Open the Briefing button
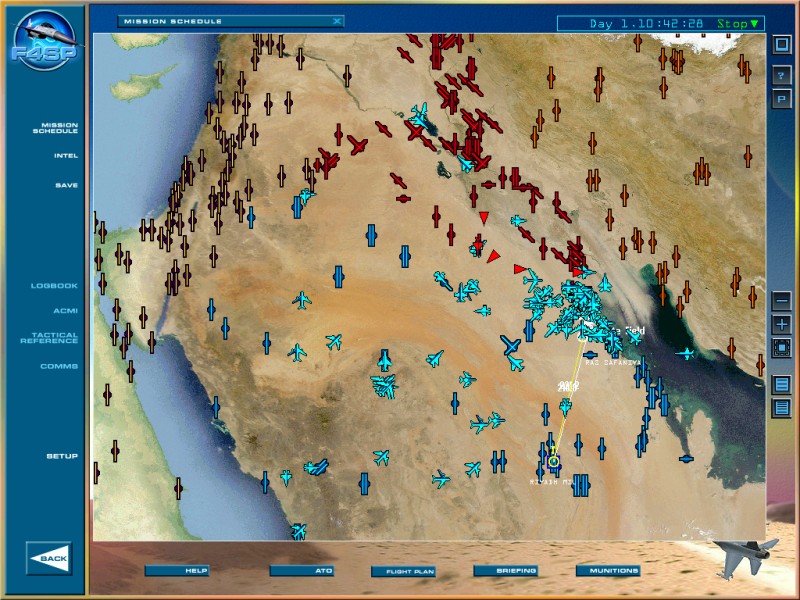Viewport: 800px width, 600px height. coord(506,570)
